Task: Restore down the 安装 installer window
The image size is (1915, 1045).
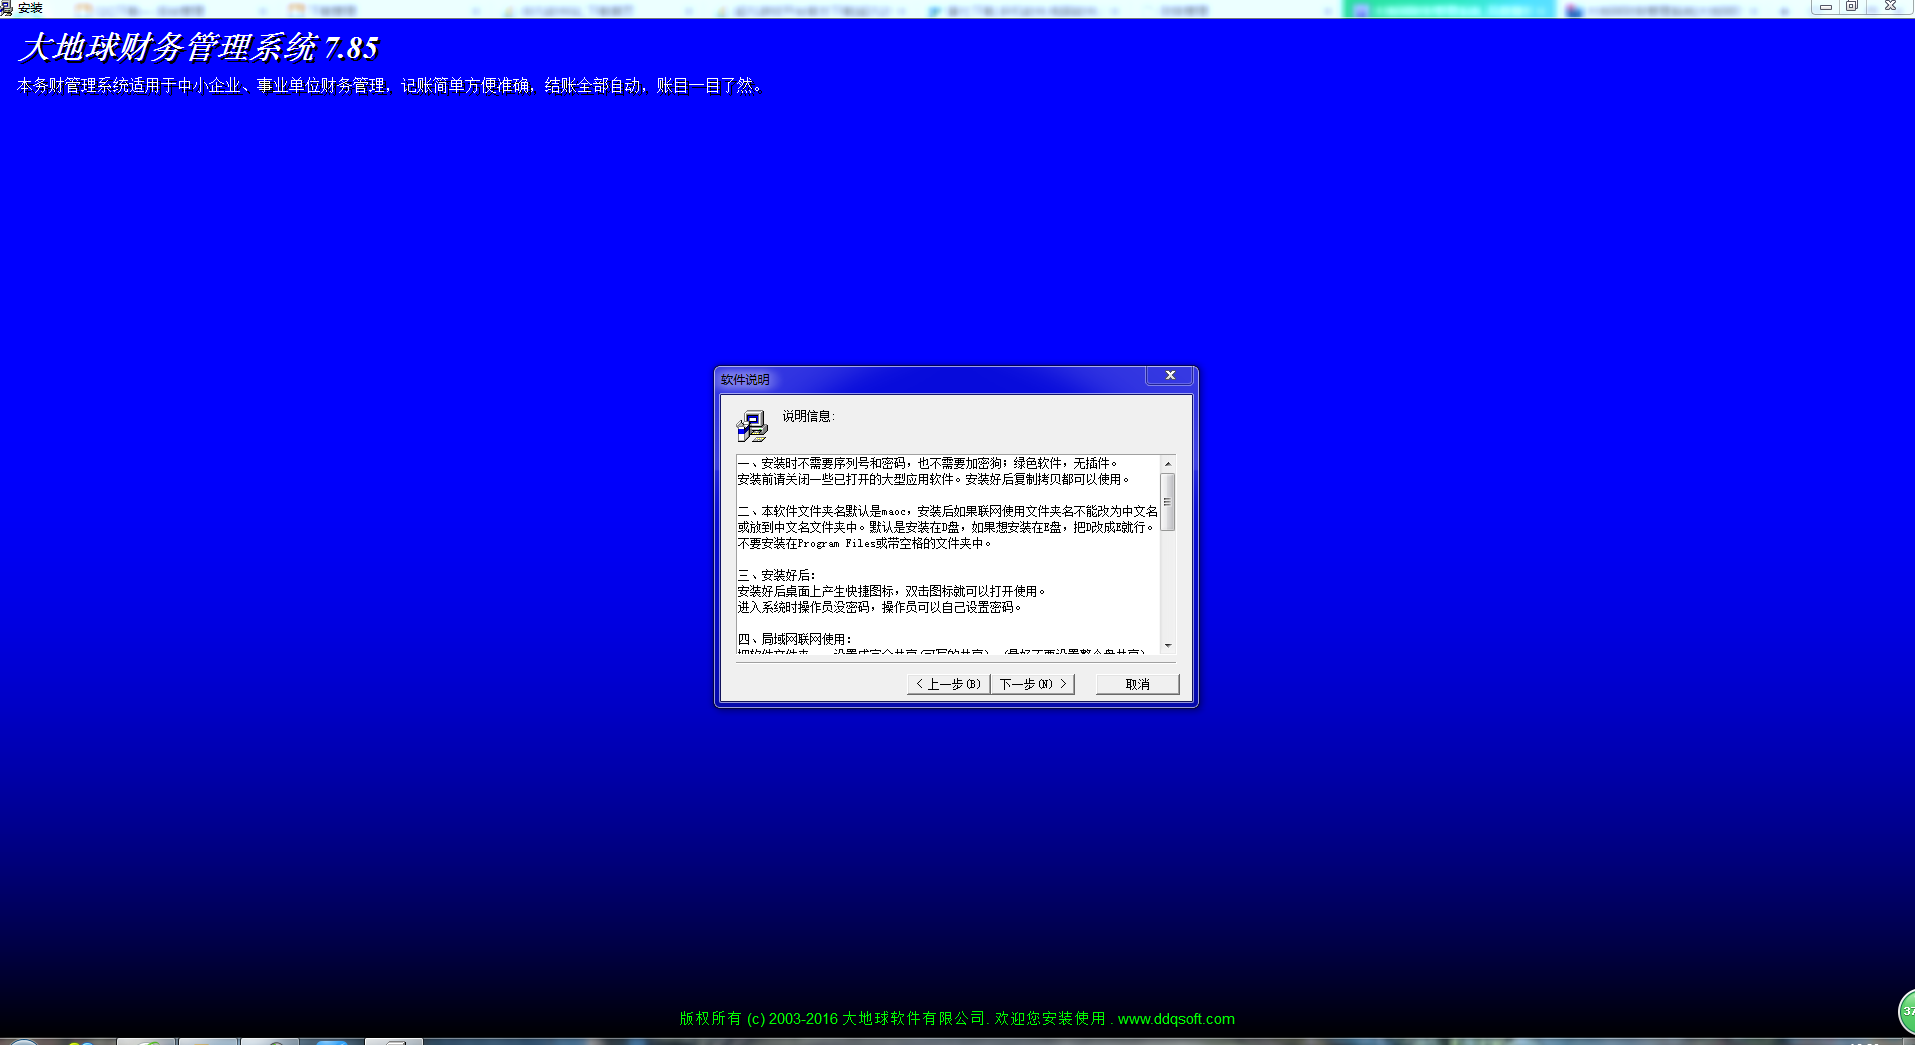Action: (1851, 7)
